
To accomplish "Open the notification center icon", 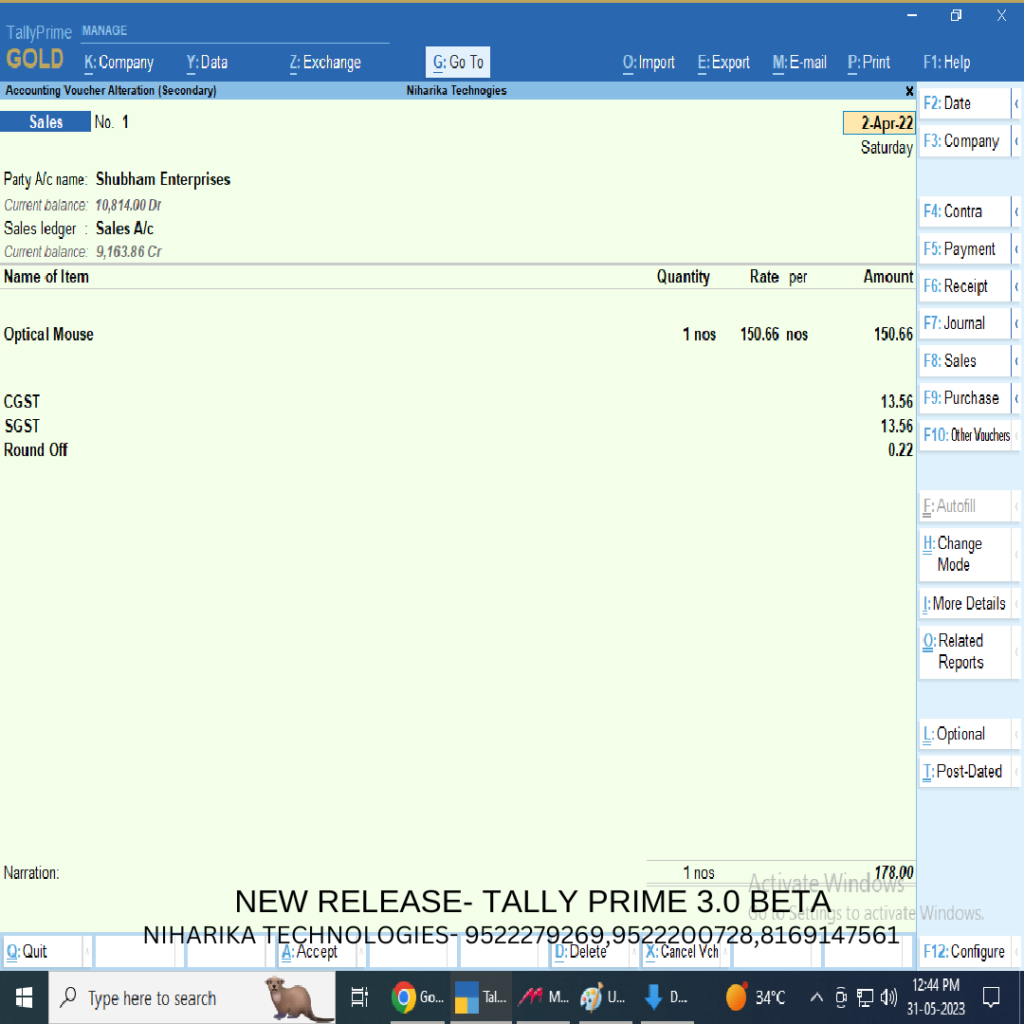I will click(991, 998).
